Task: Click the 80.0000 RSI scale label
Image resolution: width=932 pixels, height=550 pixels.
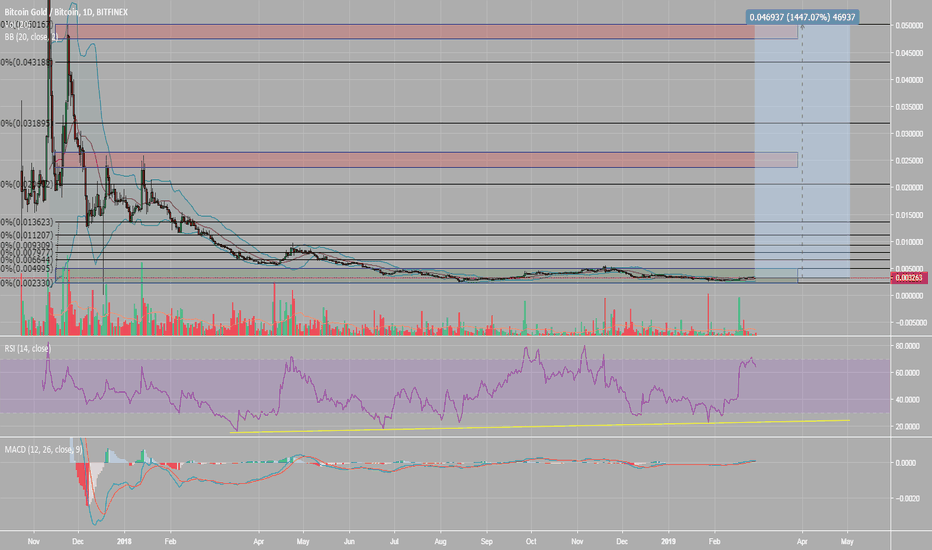Action: (x=908, y=345)
